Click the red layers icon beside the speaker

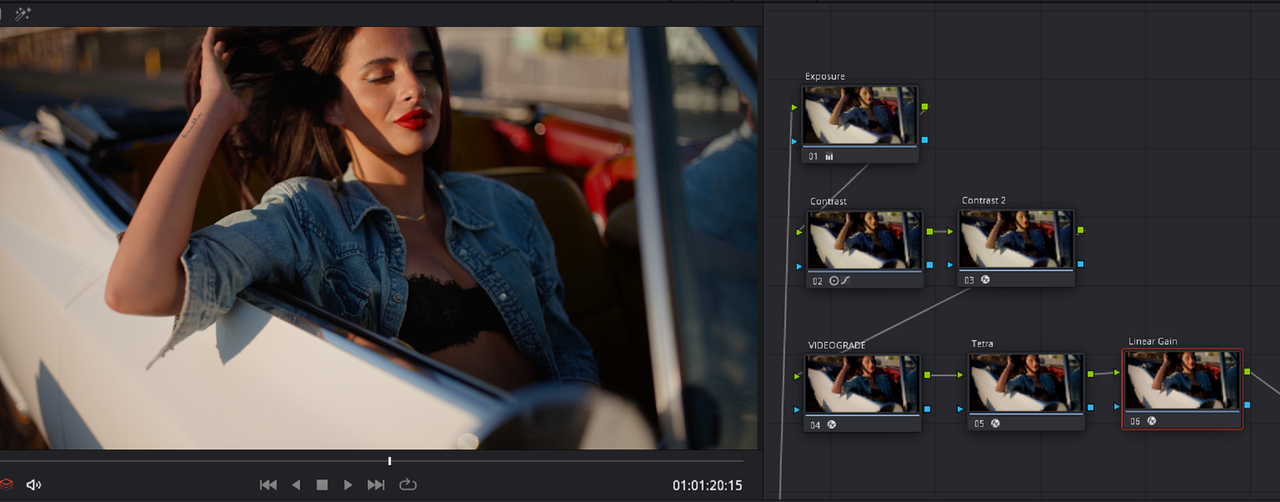click(x=6, y=485)
